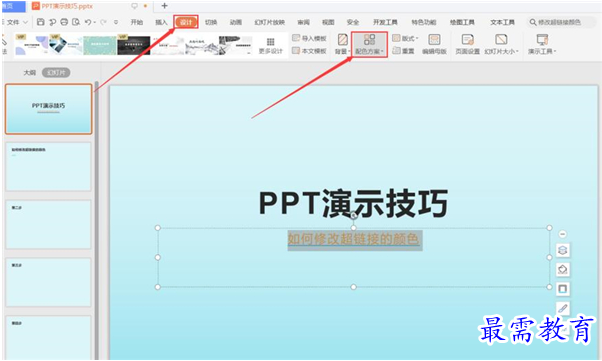Expand the undo history dropdown arrow
Image resolution: width=602 pixels, height=361 pixels.
[95, 23]
